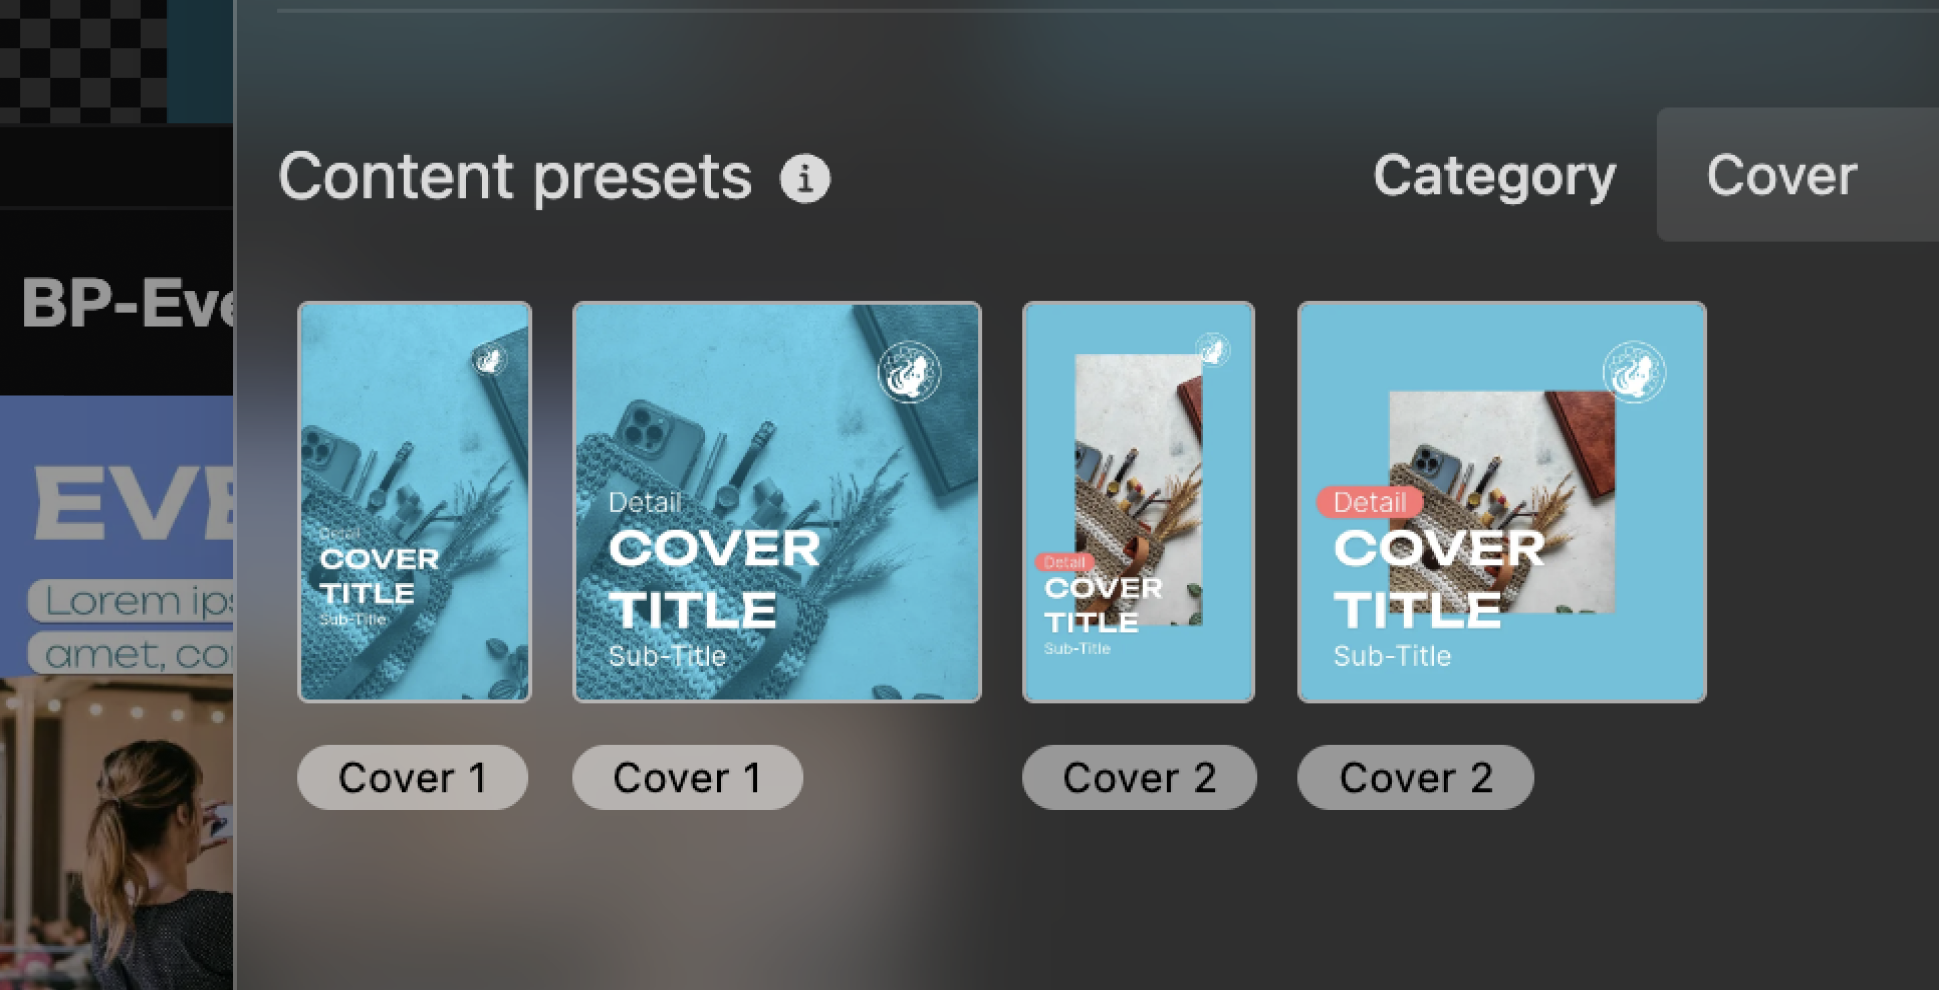The image size is (1939, 990).
Task: Click the info icon beside Content presets
Action: [805, 179]
